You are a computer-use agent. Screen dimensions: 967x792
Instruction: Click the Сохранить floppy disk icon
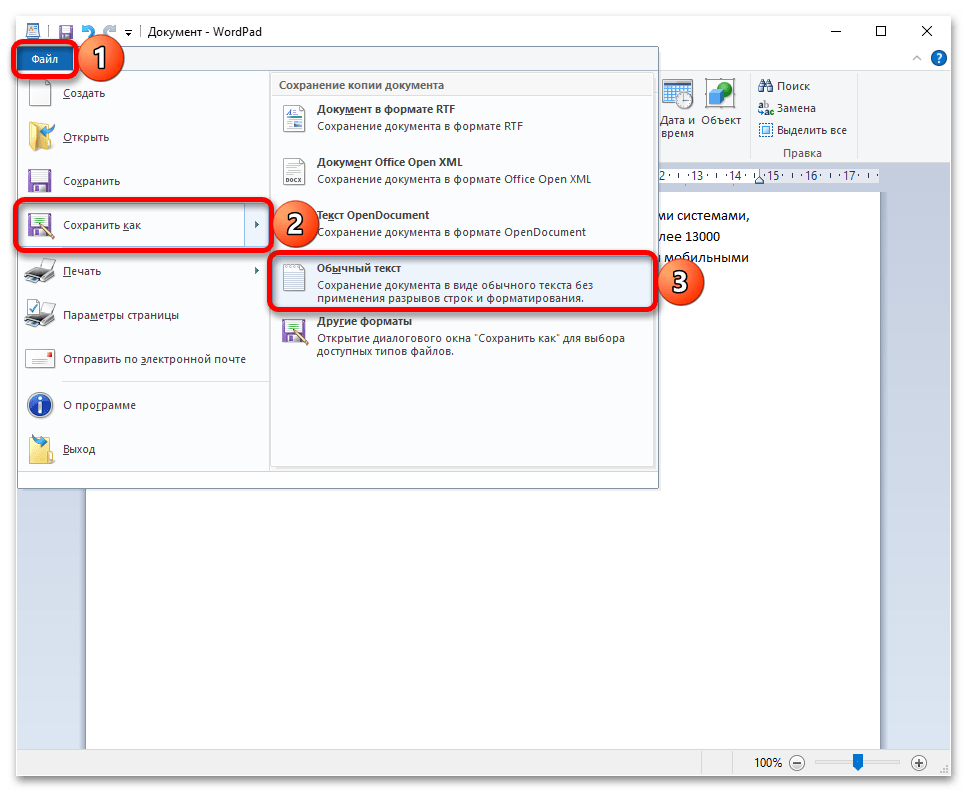point(40,181)
